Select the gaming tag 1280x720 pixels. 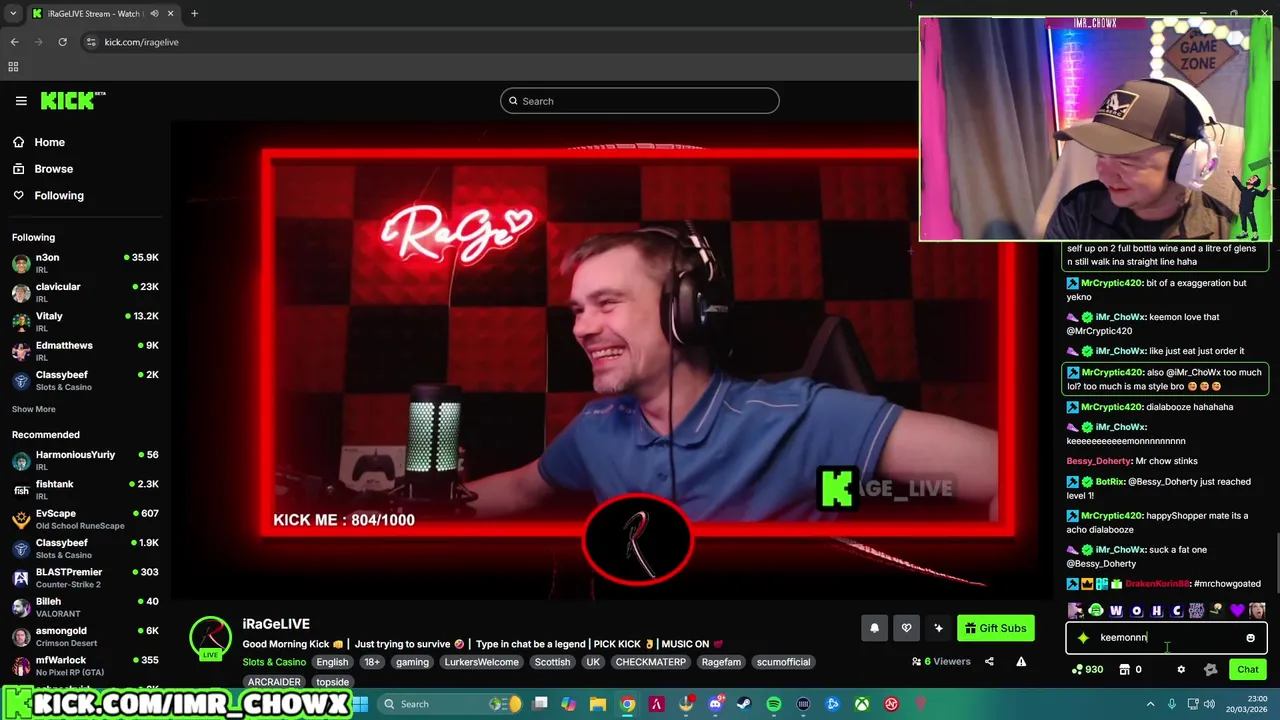coord(412,662)
